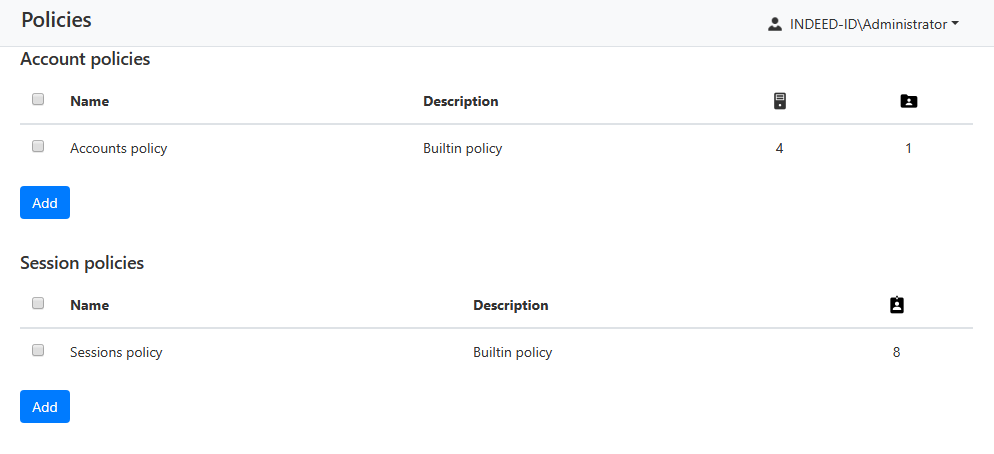Click the ID badge icon column header
The width and height of the screenshot is (994, 454).
click(x=896, y=305)
